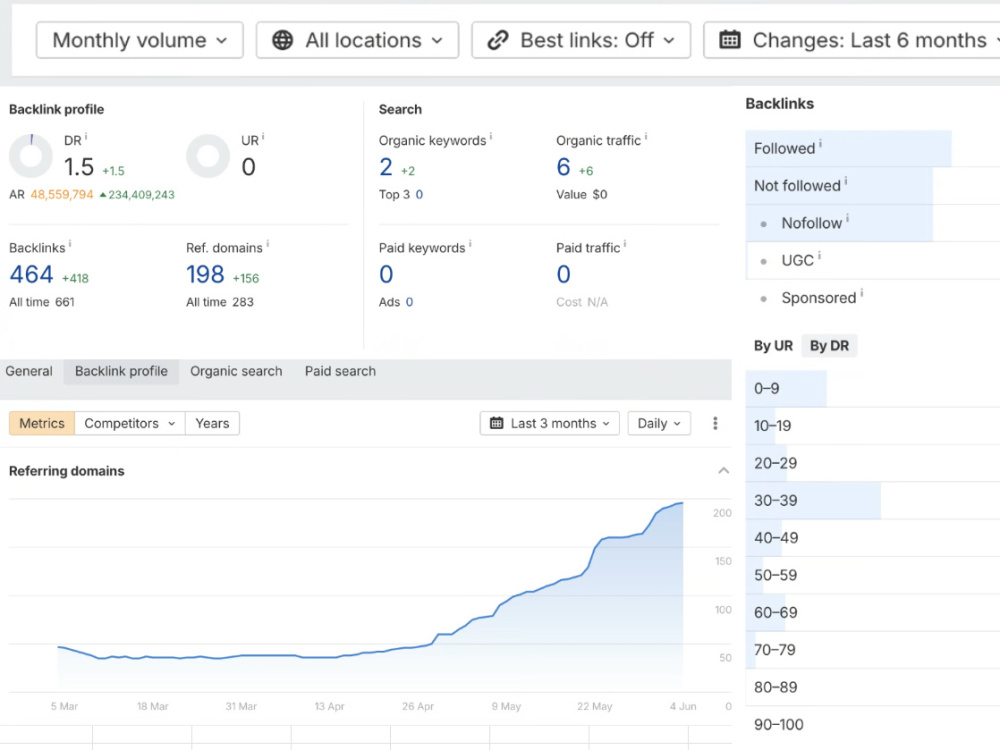Screen dimensions: 1000x750
Task: Click the info icon beside Organic keywords
Action: [490, 137]
